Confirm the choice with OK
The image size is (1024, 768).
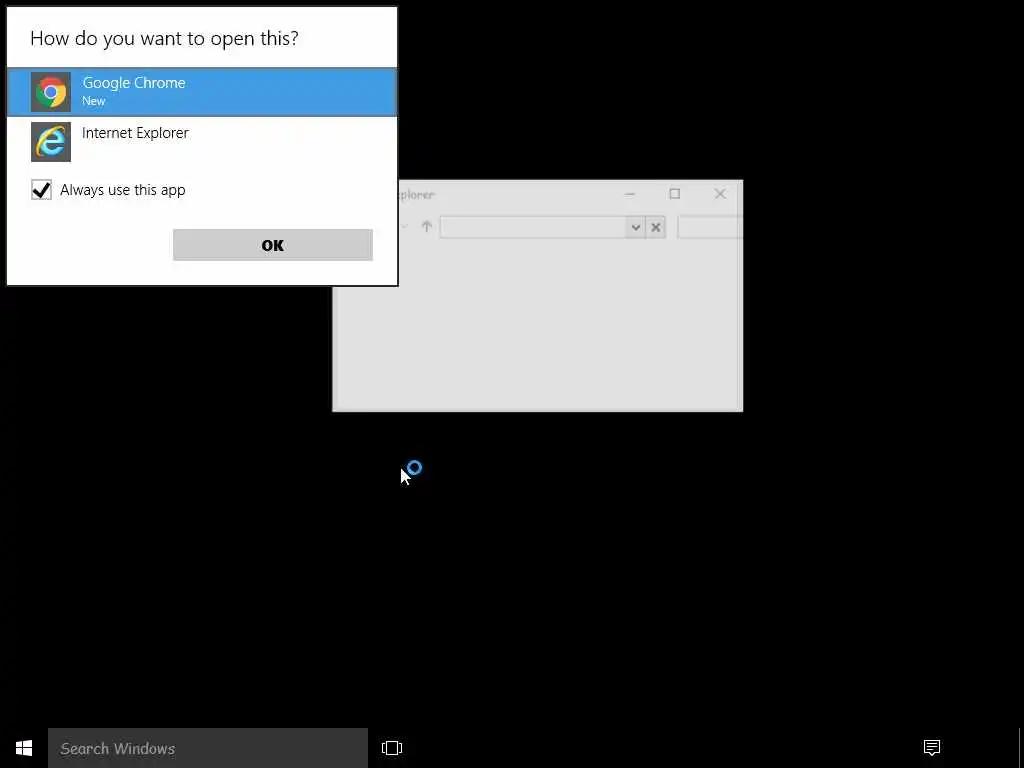[x=273, y=245]
